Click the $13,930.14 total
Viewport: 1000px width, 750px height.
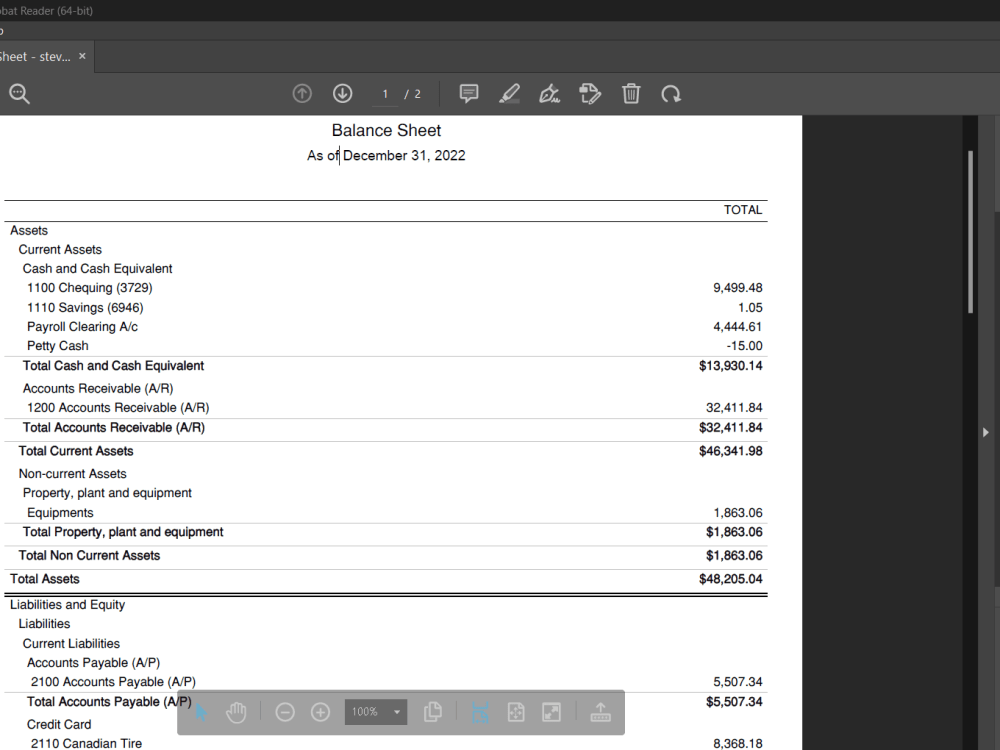[731, 365]
